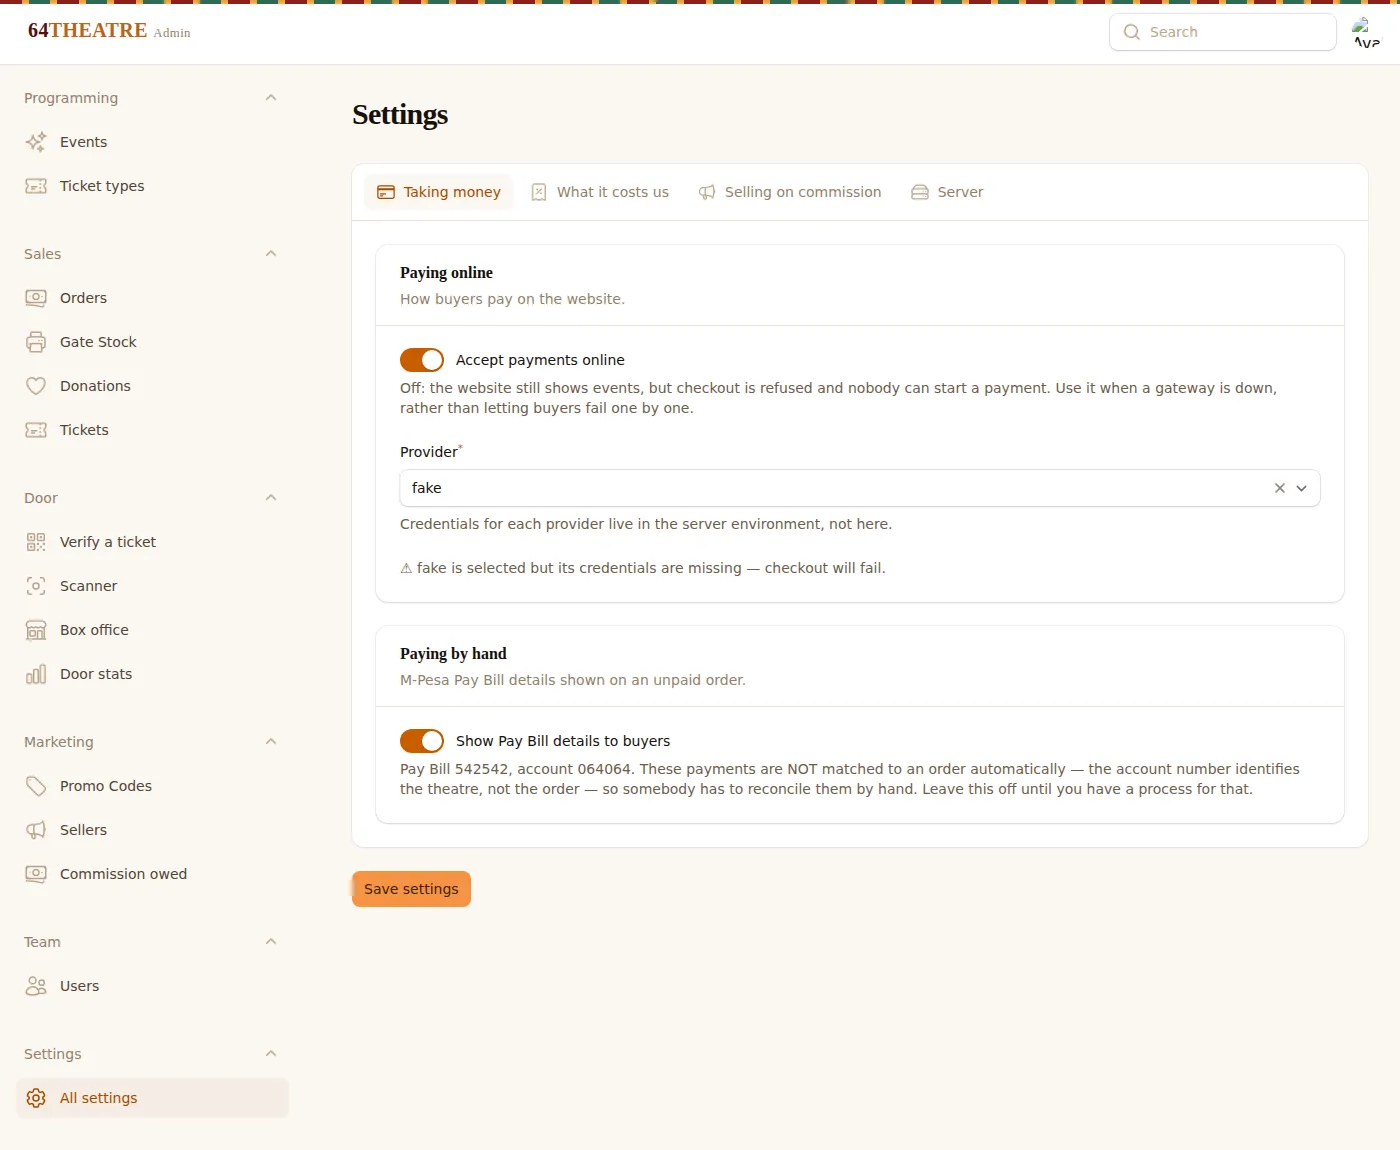Collapse the Door sidebar group
Viewport: 1400px width, 1150px height.
[x=271, y=498]
